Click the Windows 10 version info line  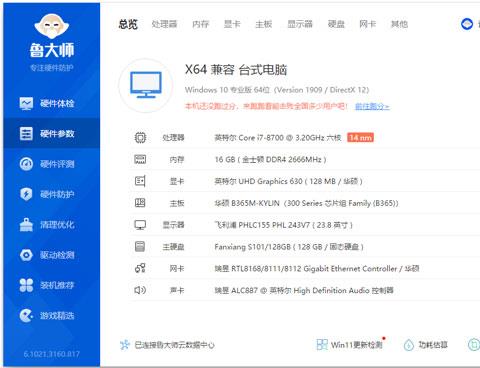(277, 90)
